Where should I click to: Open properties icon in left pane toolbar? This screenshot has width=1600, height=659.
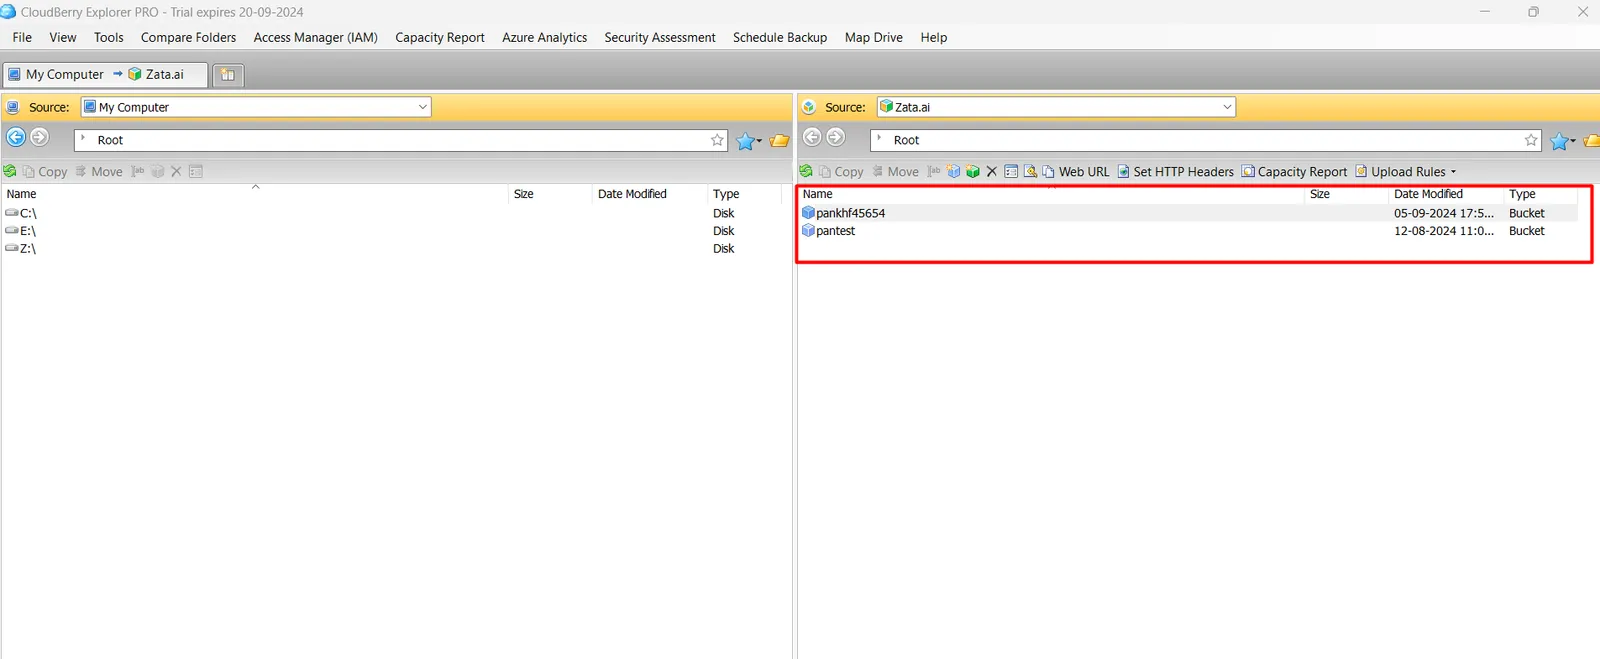[196, 172]
